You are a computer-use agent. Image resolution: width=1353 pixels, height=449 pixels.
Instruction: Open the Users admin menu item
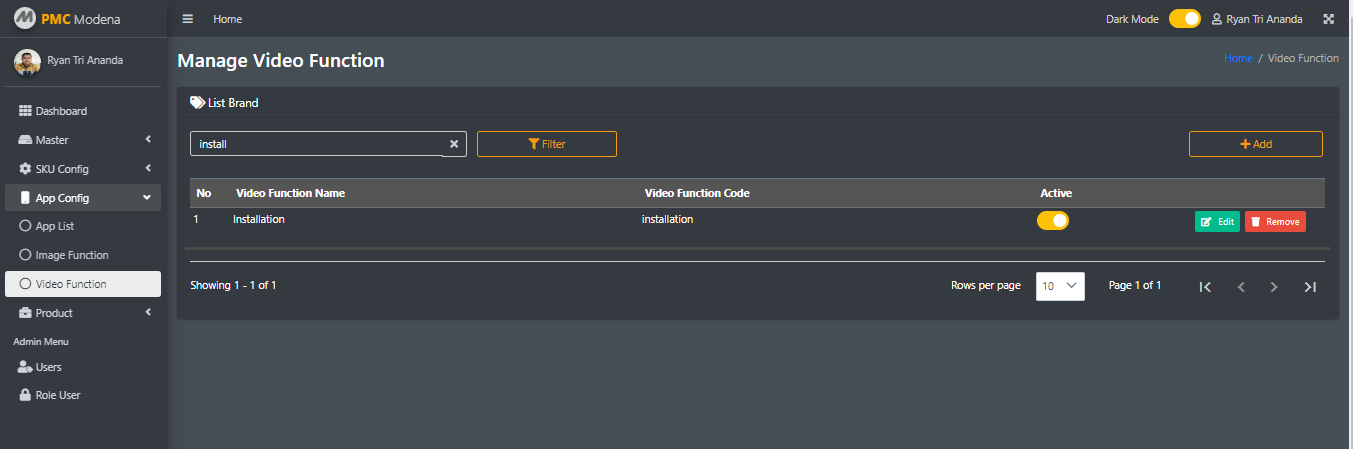48,367
